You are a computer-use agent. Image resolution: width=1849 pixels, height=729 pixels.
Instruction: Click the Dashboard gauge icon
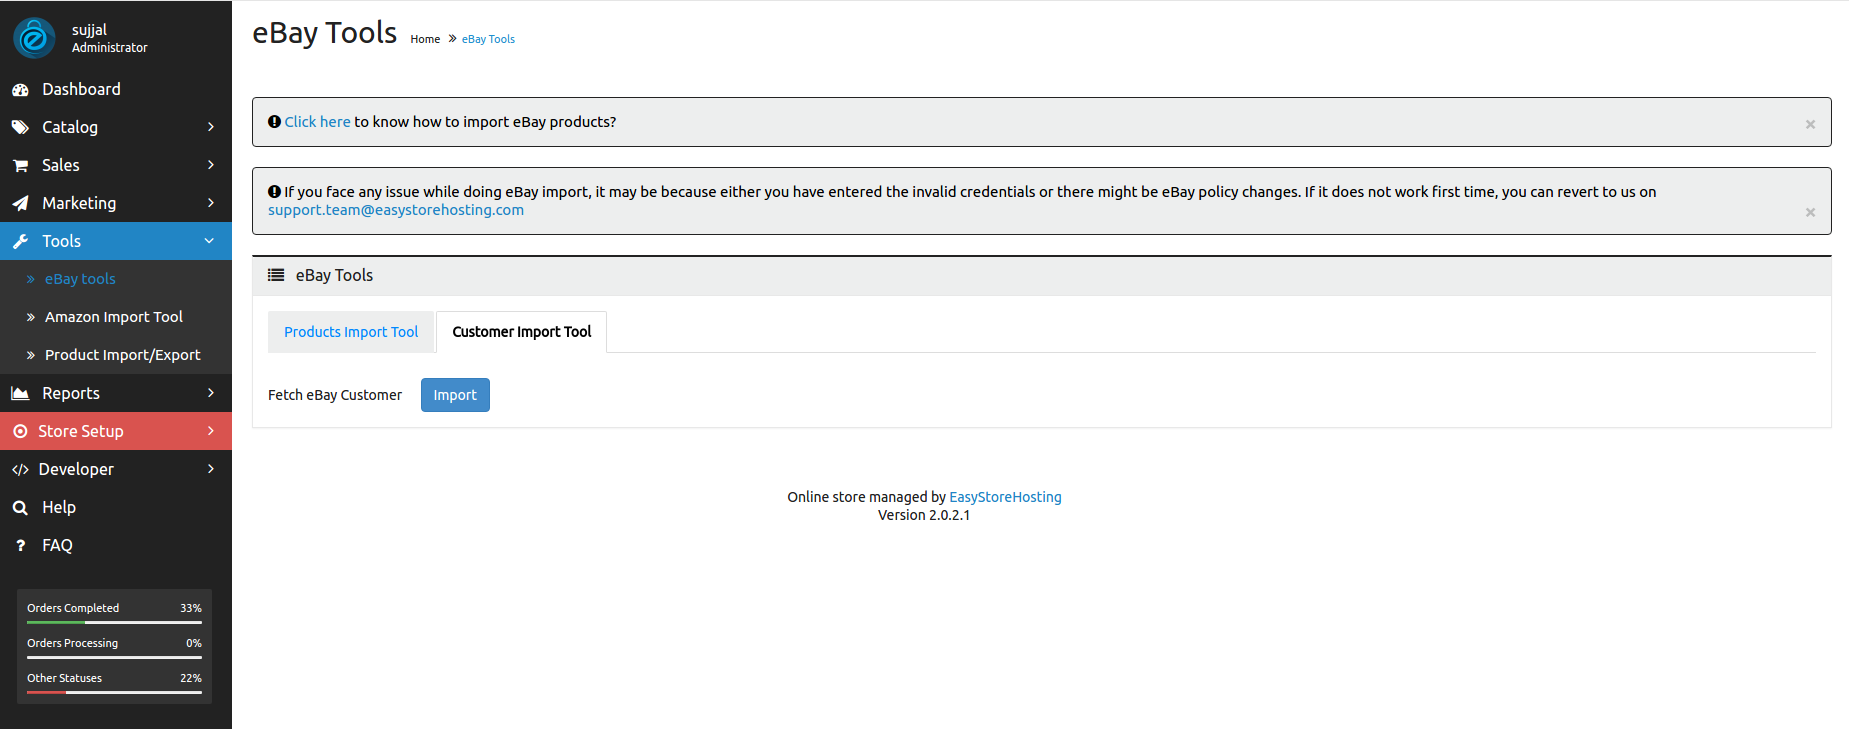(20, 90)
